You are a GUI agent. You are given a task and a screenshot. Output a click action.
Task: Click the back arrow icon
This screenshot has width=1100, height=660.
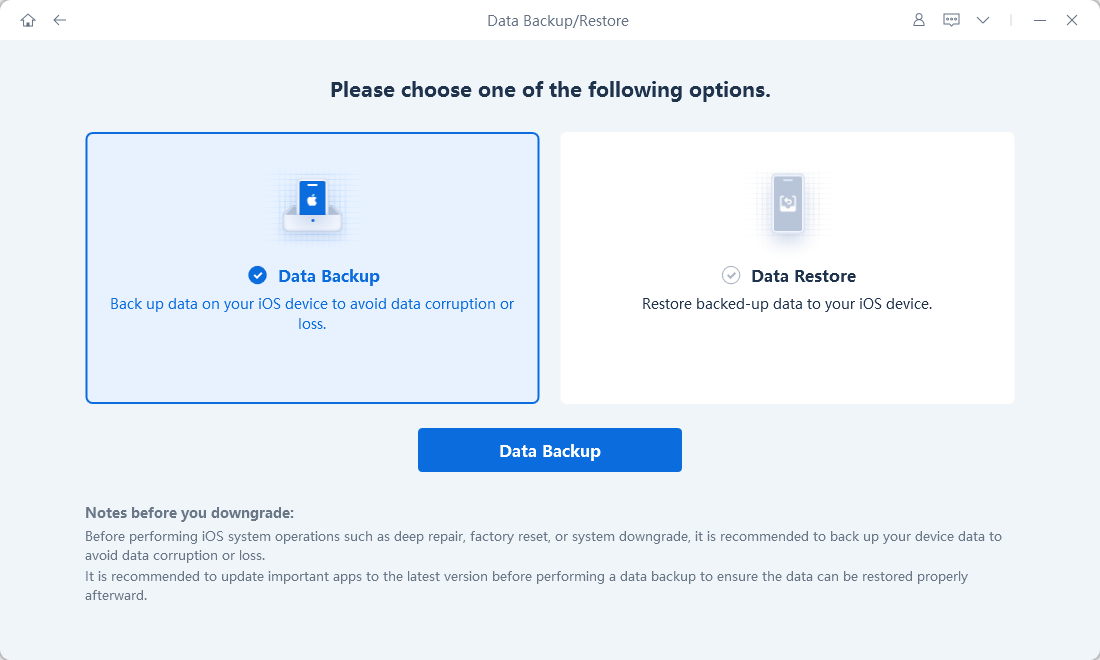point(60,20)
